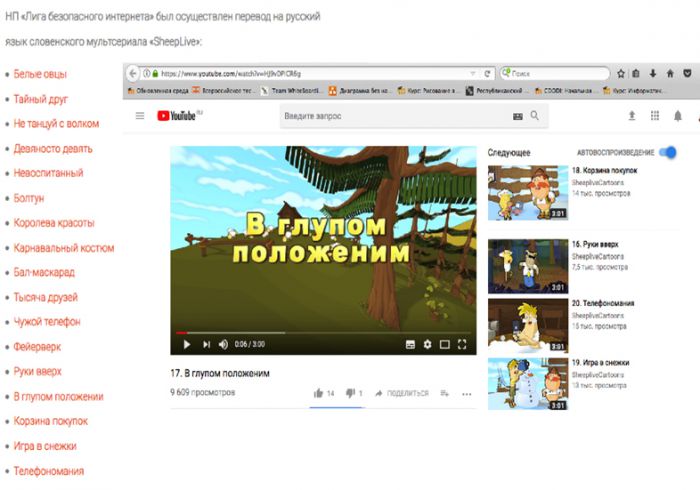Open thumbnail of 16. Руки вверх
Image resolution: width=700 pixels, height=490 pixels.
(x=528, y=266)
